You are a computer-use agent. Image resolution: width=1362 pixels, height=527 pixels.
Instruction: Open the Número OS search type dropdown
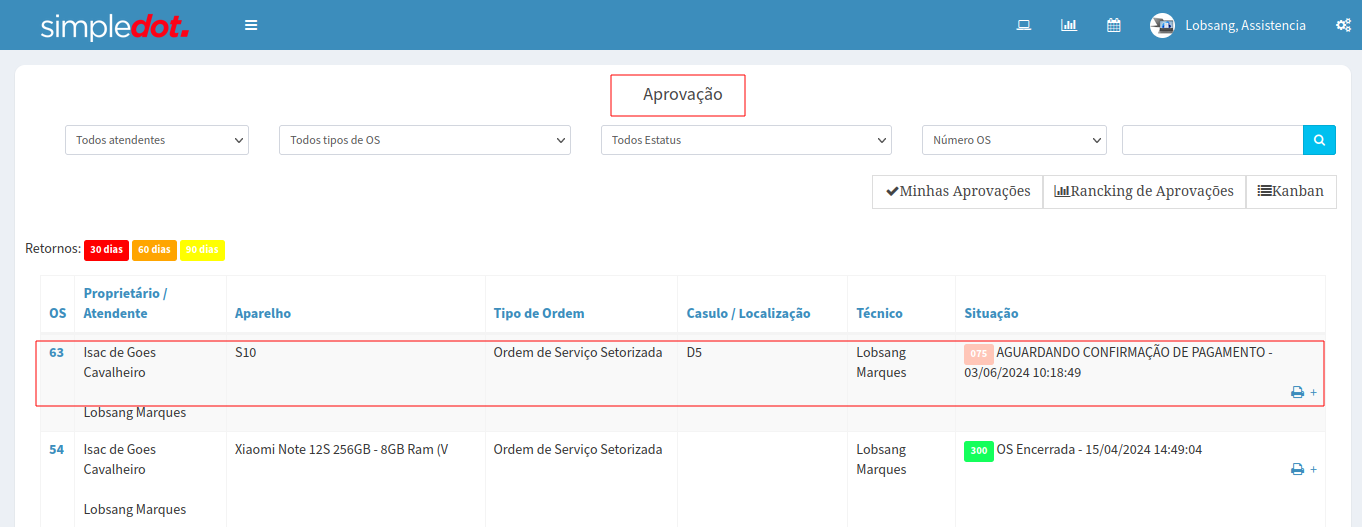pyautogui.click(x=1013, y=140)
